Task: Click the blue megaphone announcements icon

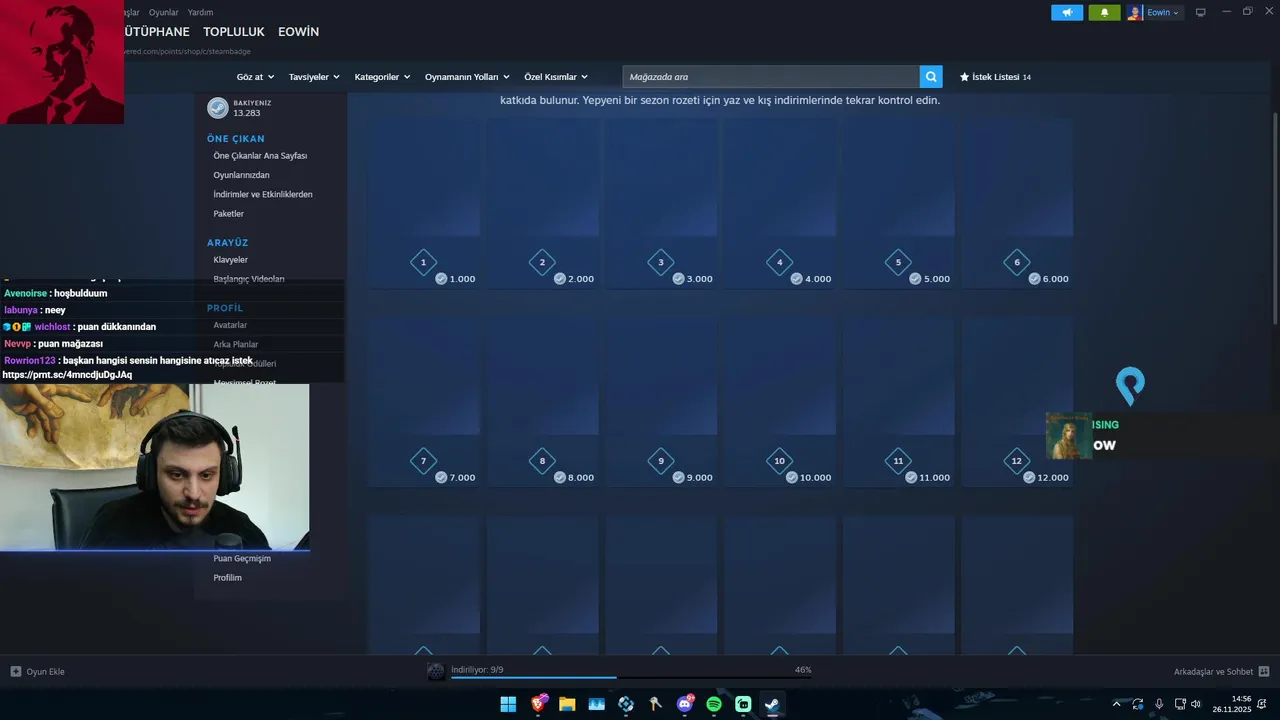Action: (1067, 13)
